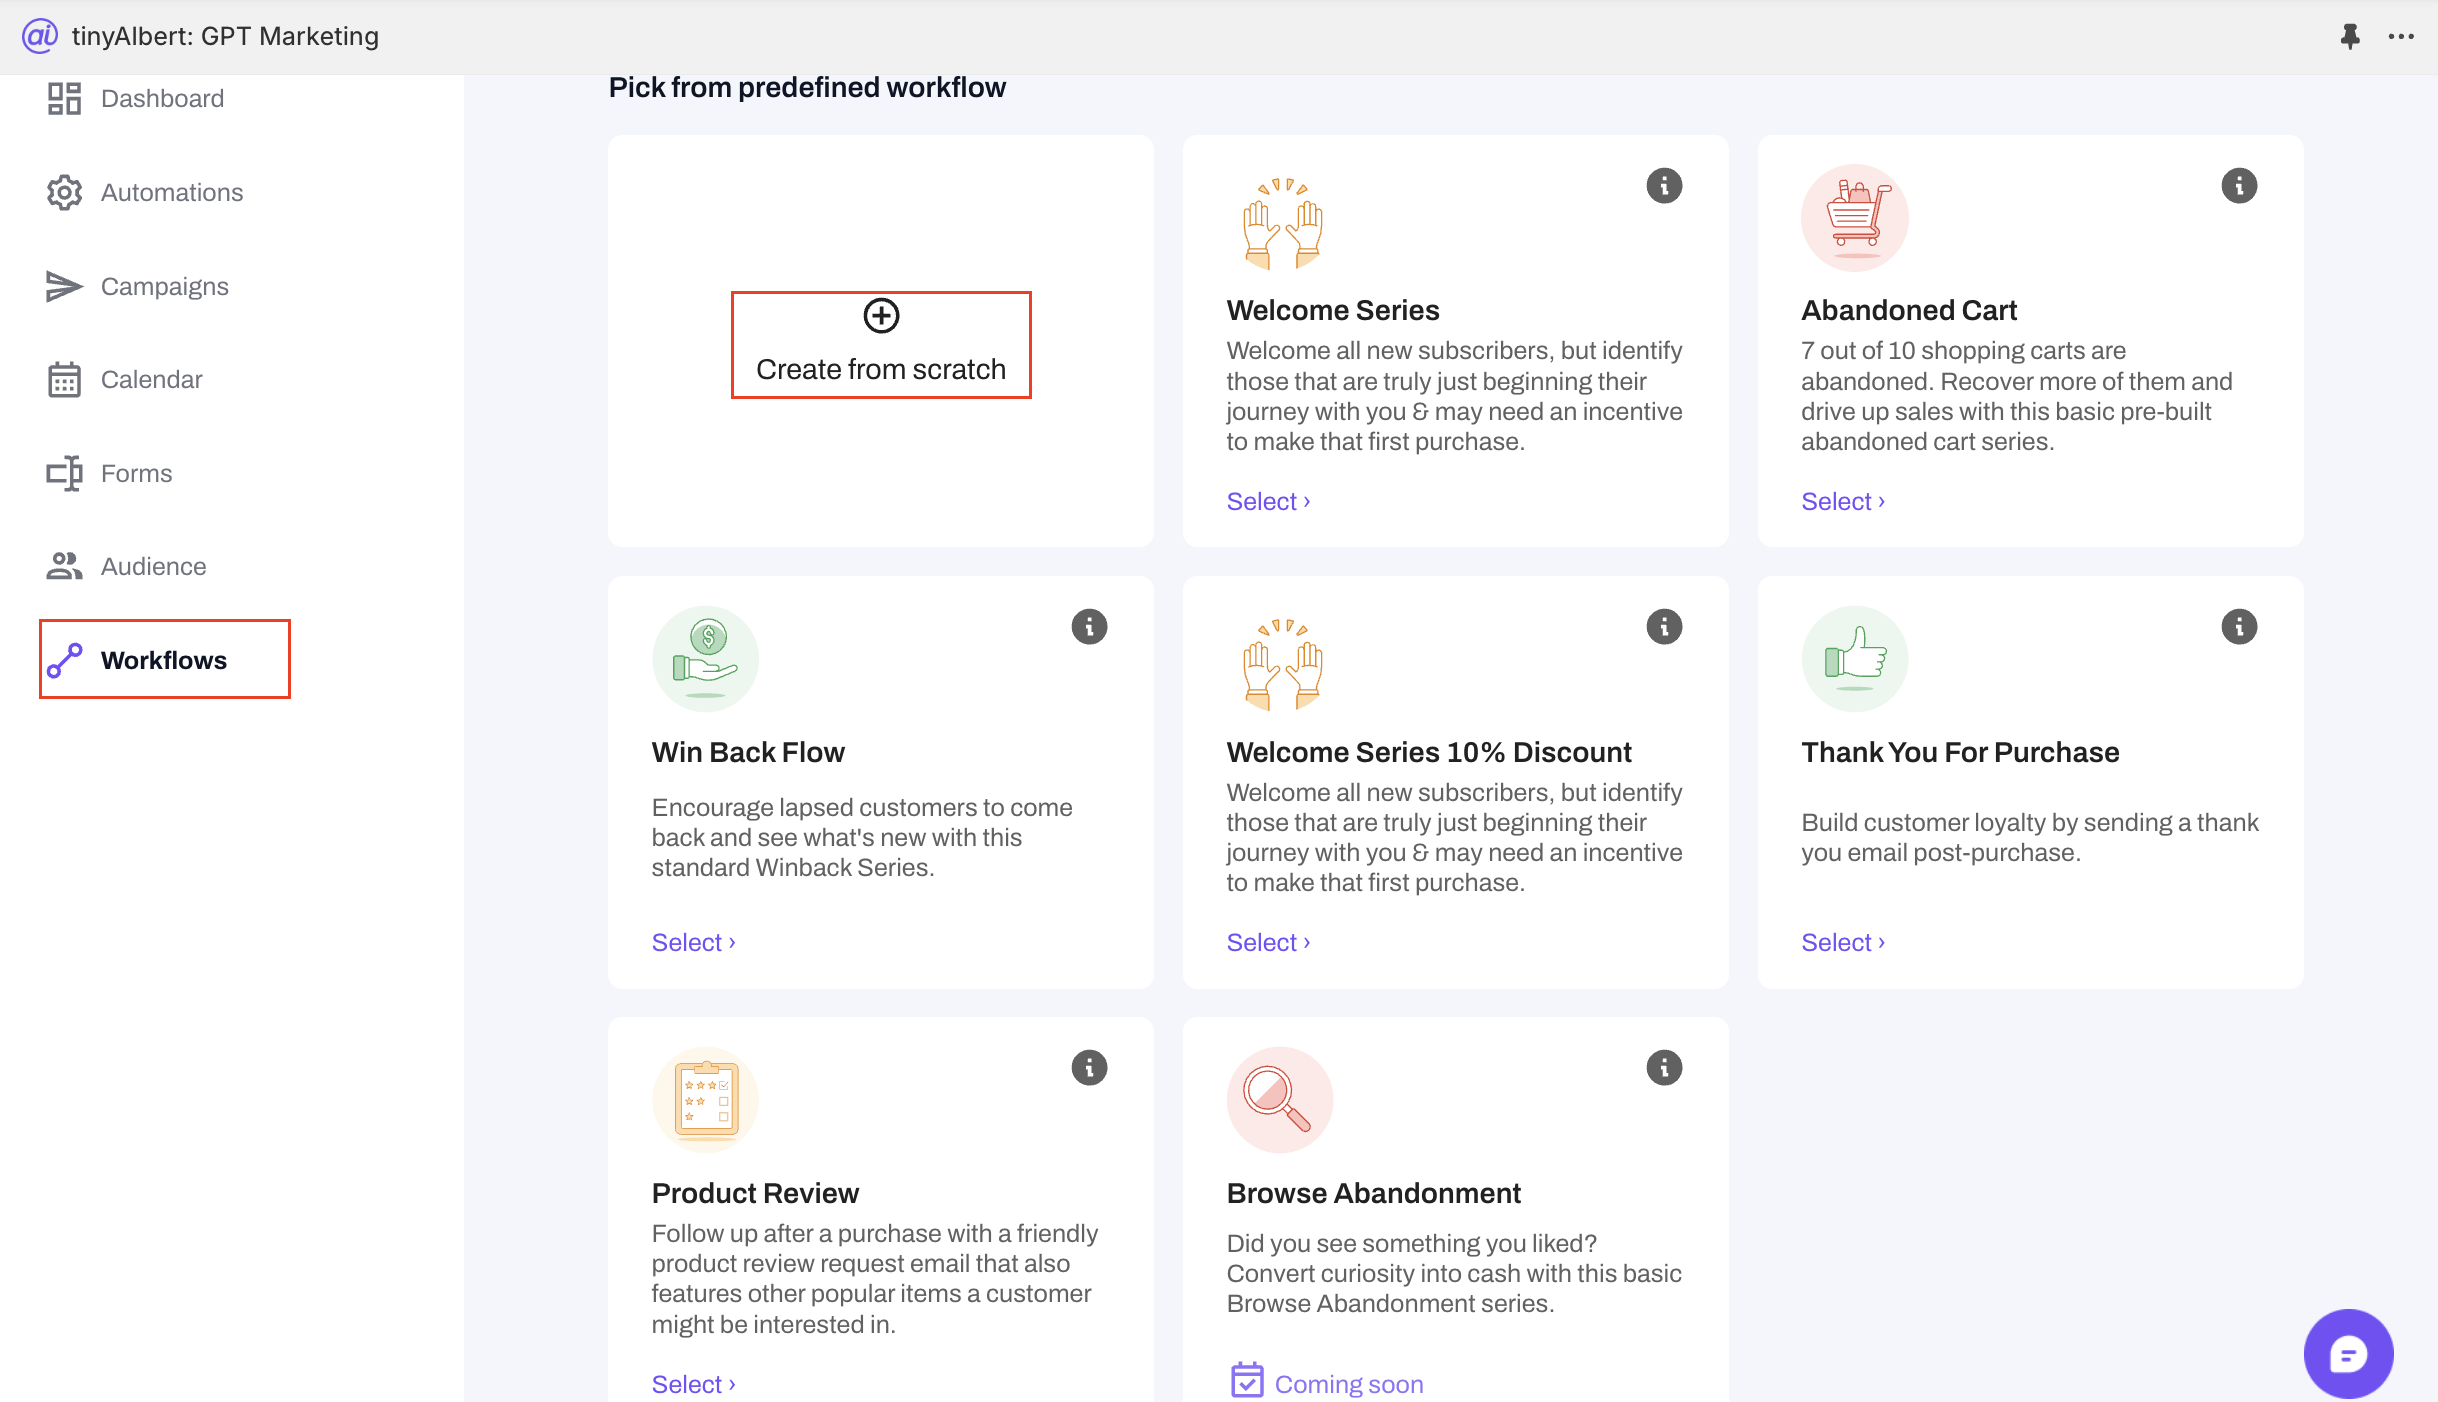2438x1402 pixels.
Task: Click the Thank You For Purchase info icon
Action: pyautogui.click(x=2239, y=627)
